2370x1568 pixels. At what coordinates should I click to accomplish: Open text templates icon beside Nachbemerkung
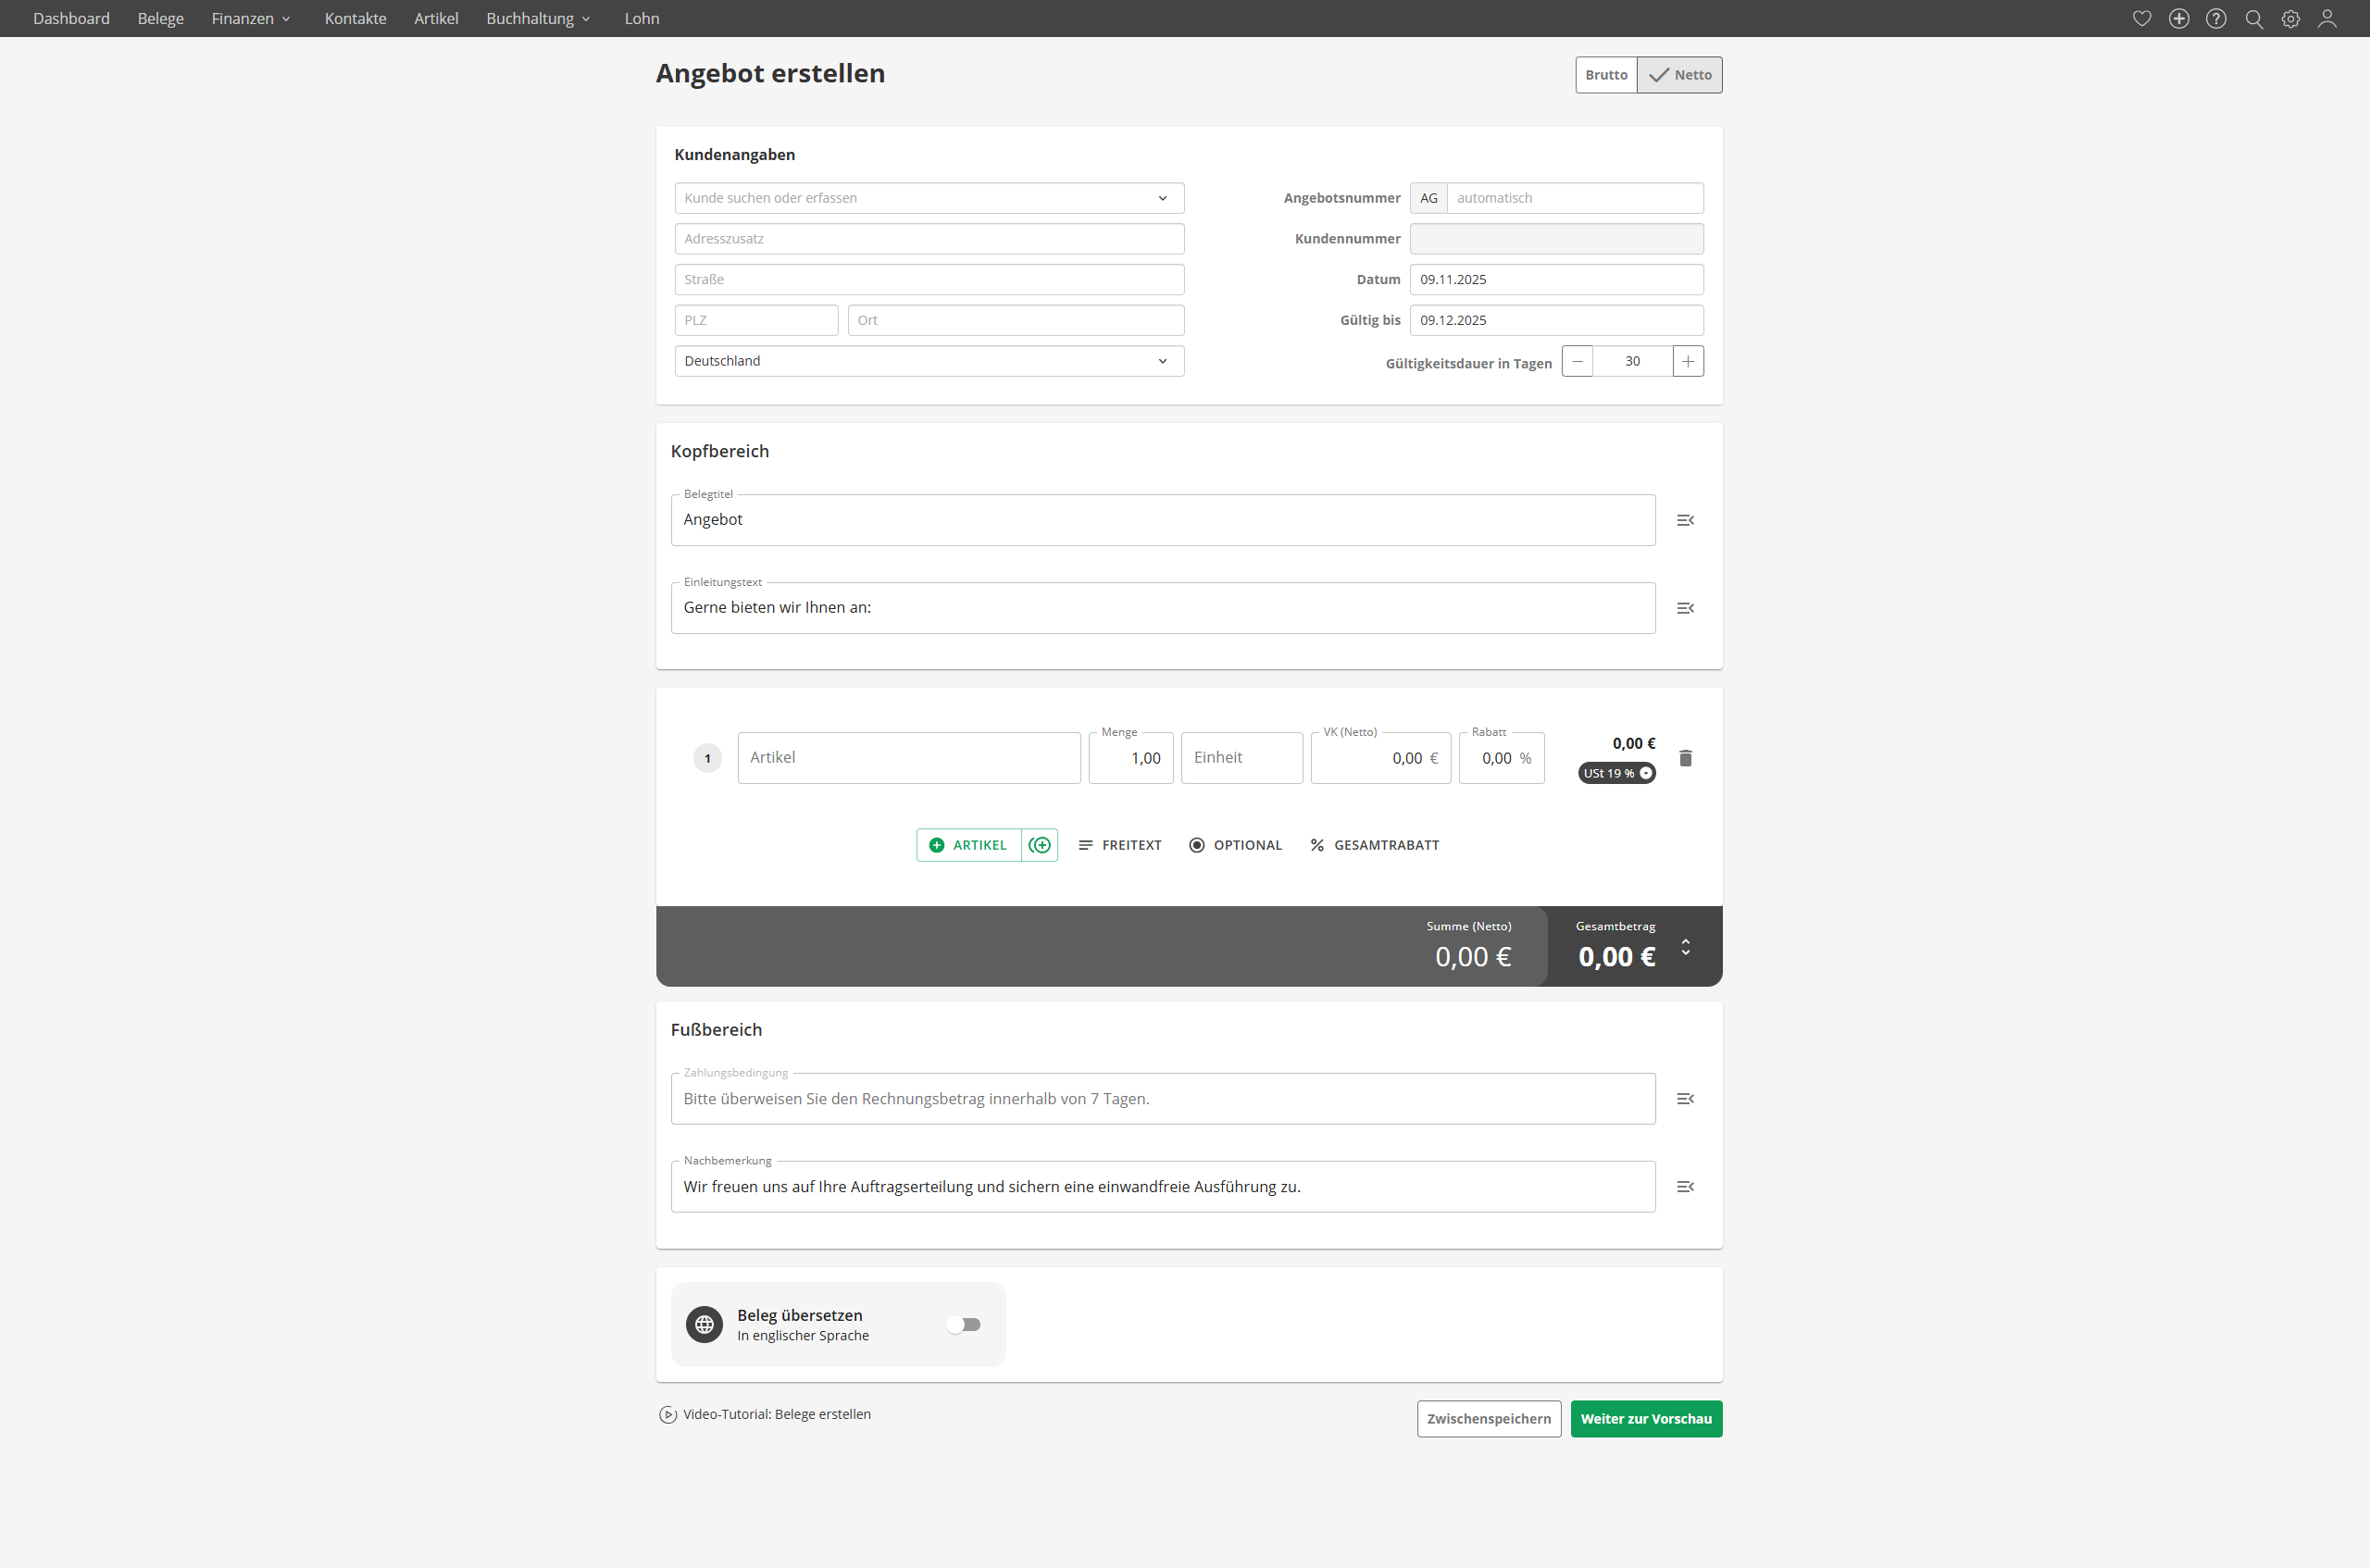coord(1685,1187)
